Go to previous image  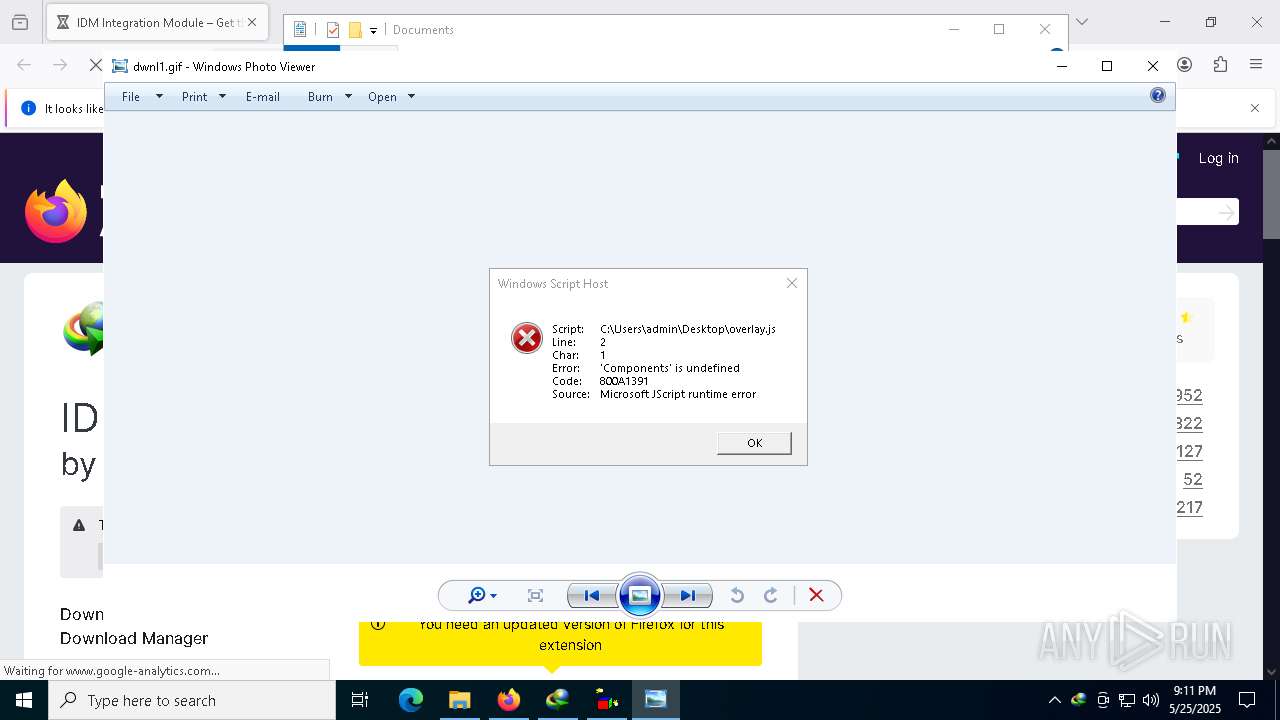click(592, 596)
